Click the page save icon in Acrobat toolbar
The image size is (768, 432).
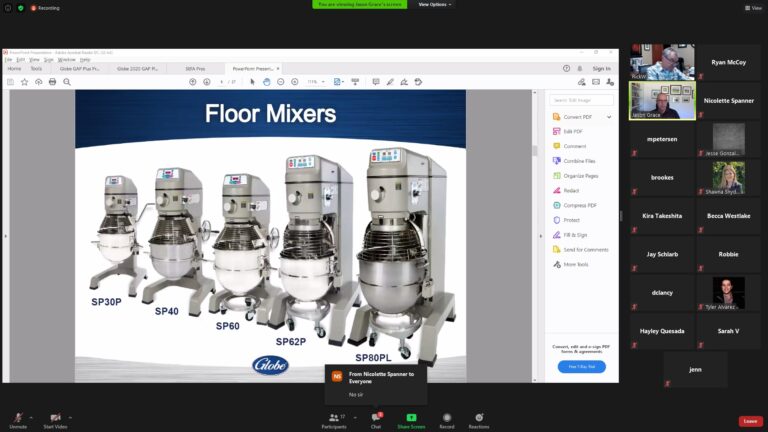coord(10,82)
